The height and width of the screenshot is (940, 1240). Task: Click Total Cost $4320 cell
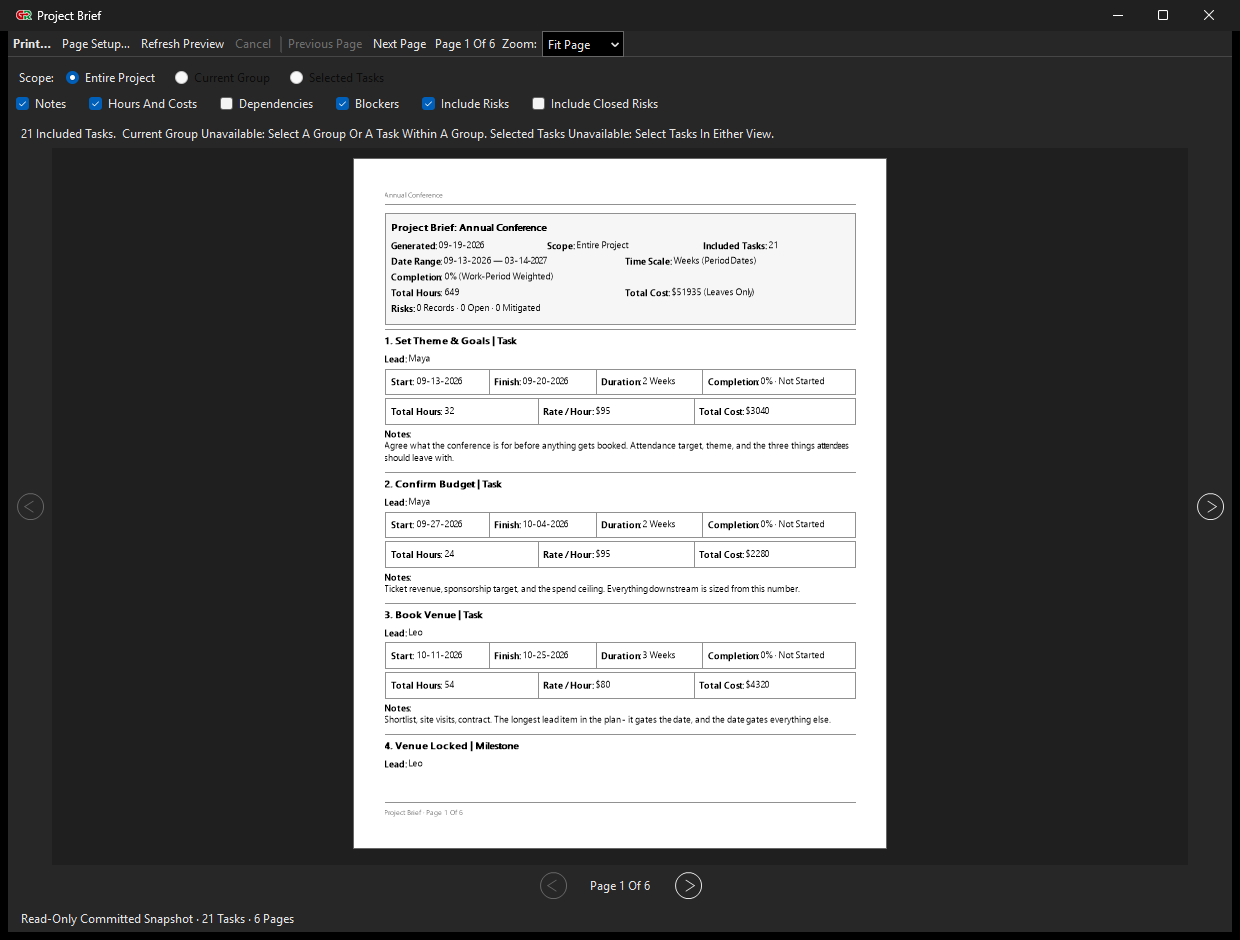775,685
